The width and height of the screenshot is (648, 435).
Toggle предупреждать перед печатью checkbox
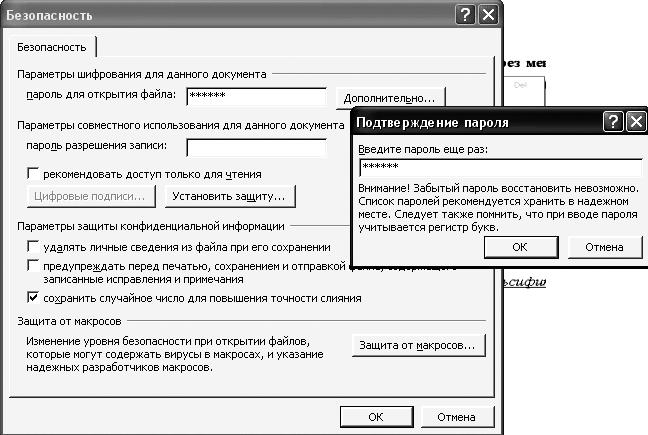(33, 265)
